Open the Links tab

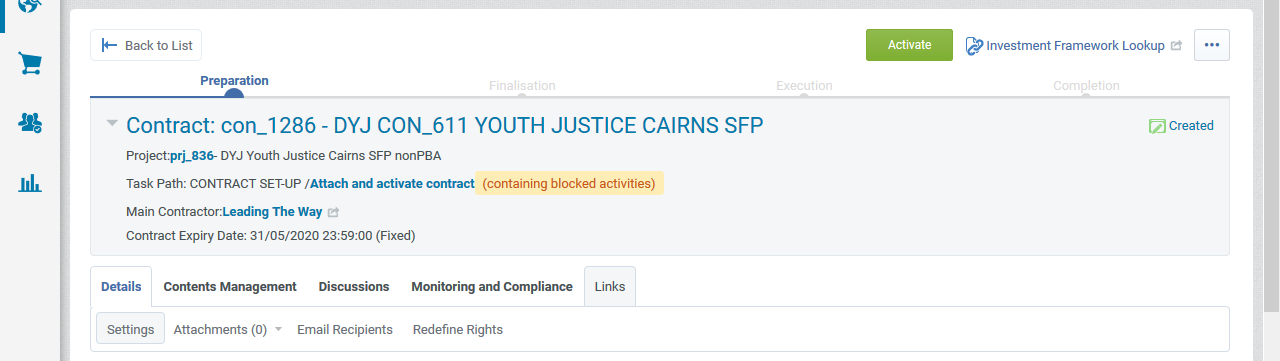point(610,286)
